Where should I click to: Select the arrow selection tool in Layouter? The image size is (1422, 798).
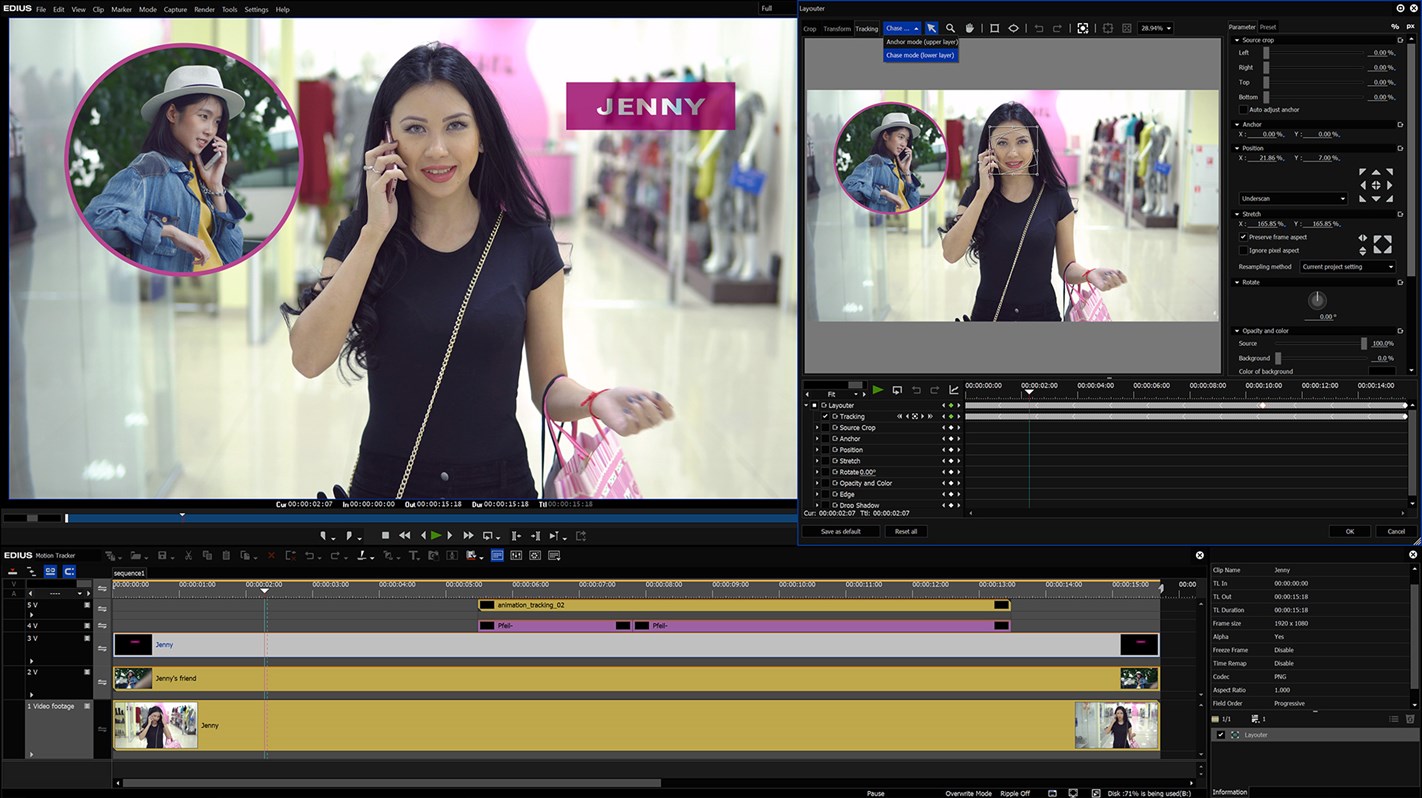pos(931,28)
